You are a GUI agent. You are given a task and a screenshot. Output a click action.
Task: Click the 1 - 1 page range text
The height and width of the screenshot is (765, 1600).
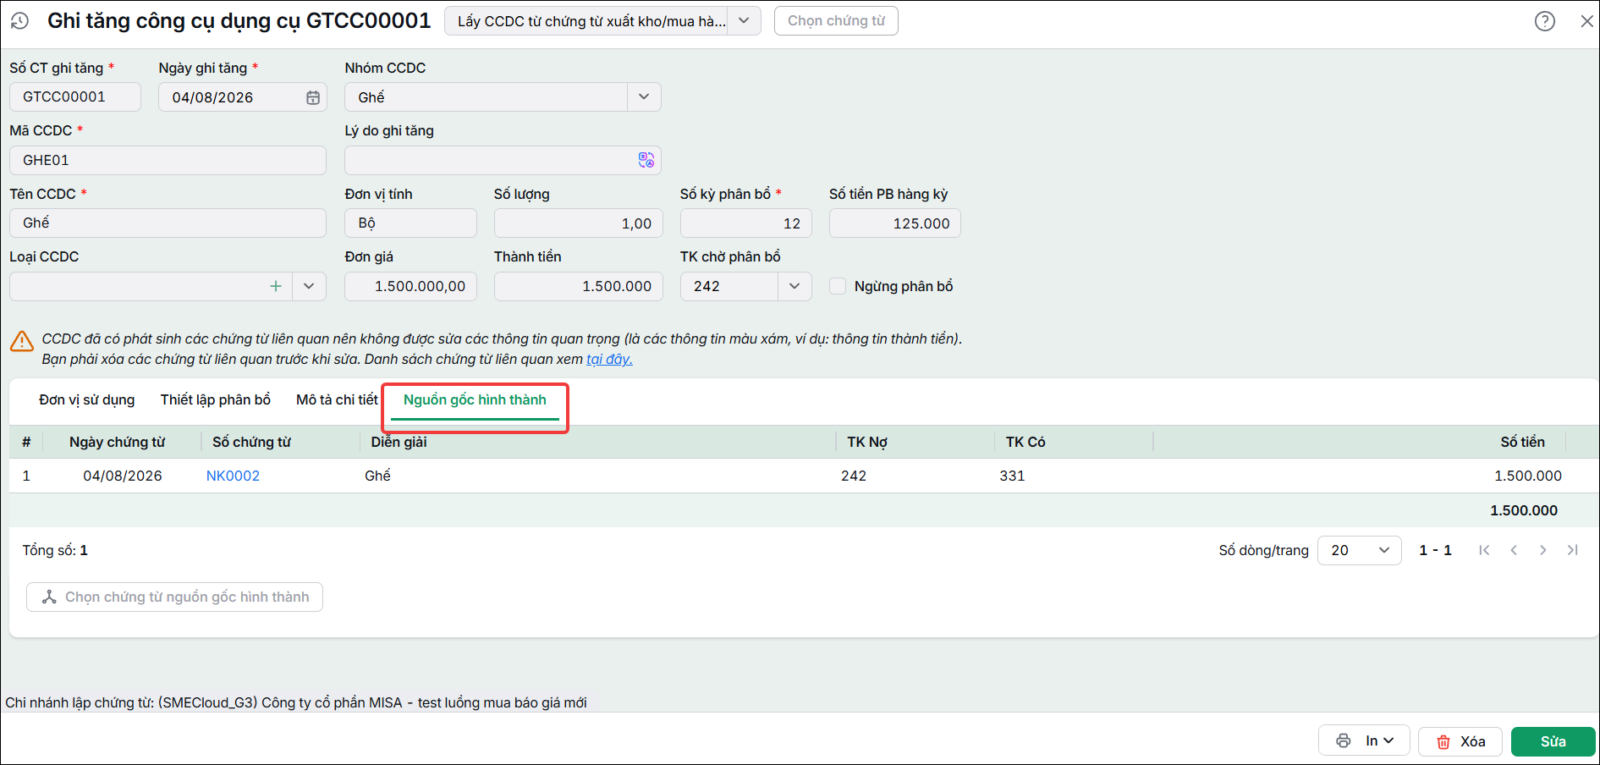pos(1435,550)
